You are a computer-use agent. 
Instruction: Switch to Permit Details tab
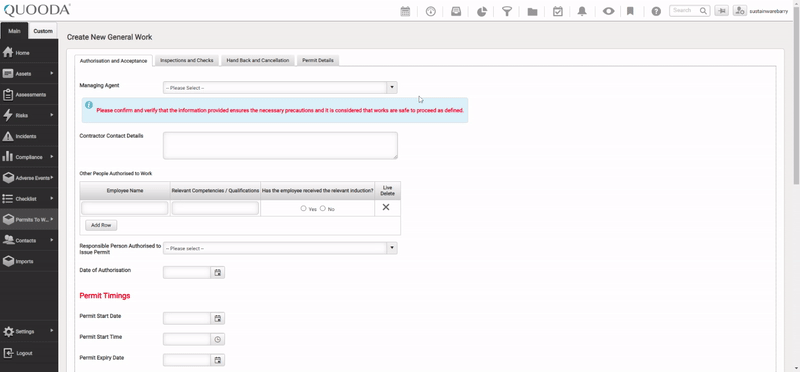click(x=317, y=60)
